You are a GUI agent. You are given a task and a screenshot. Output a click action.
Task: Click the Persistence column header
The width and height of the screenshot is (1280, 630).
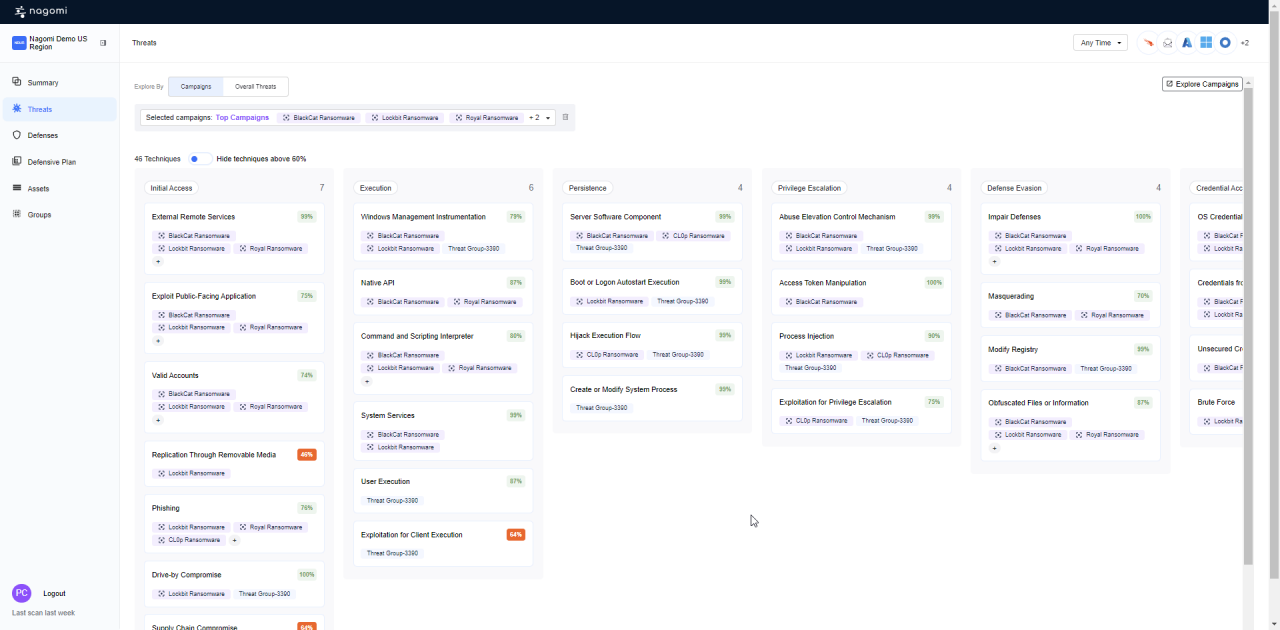coord(587,188)
